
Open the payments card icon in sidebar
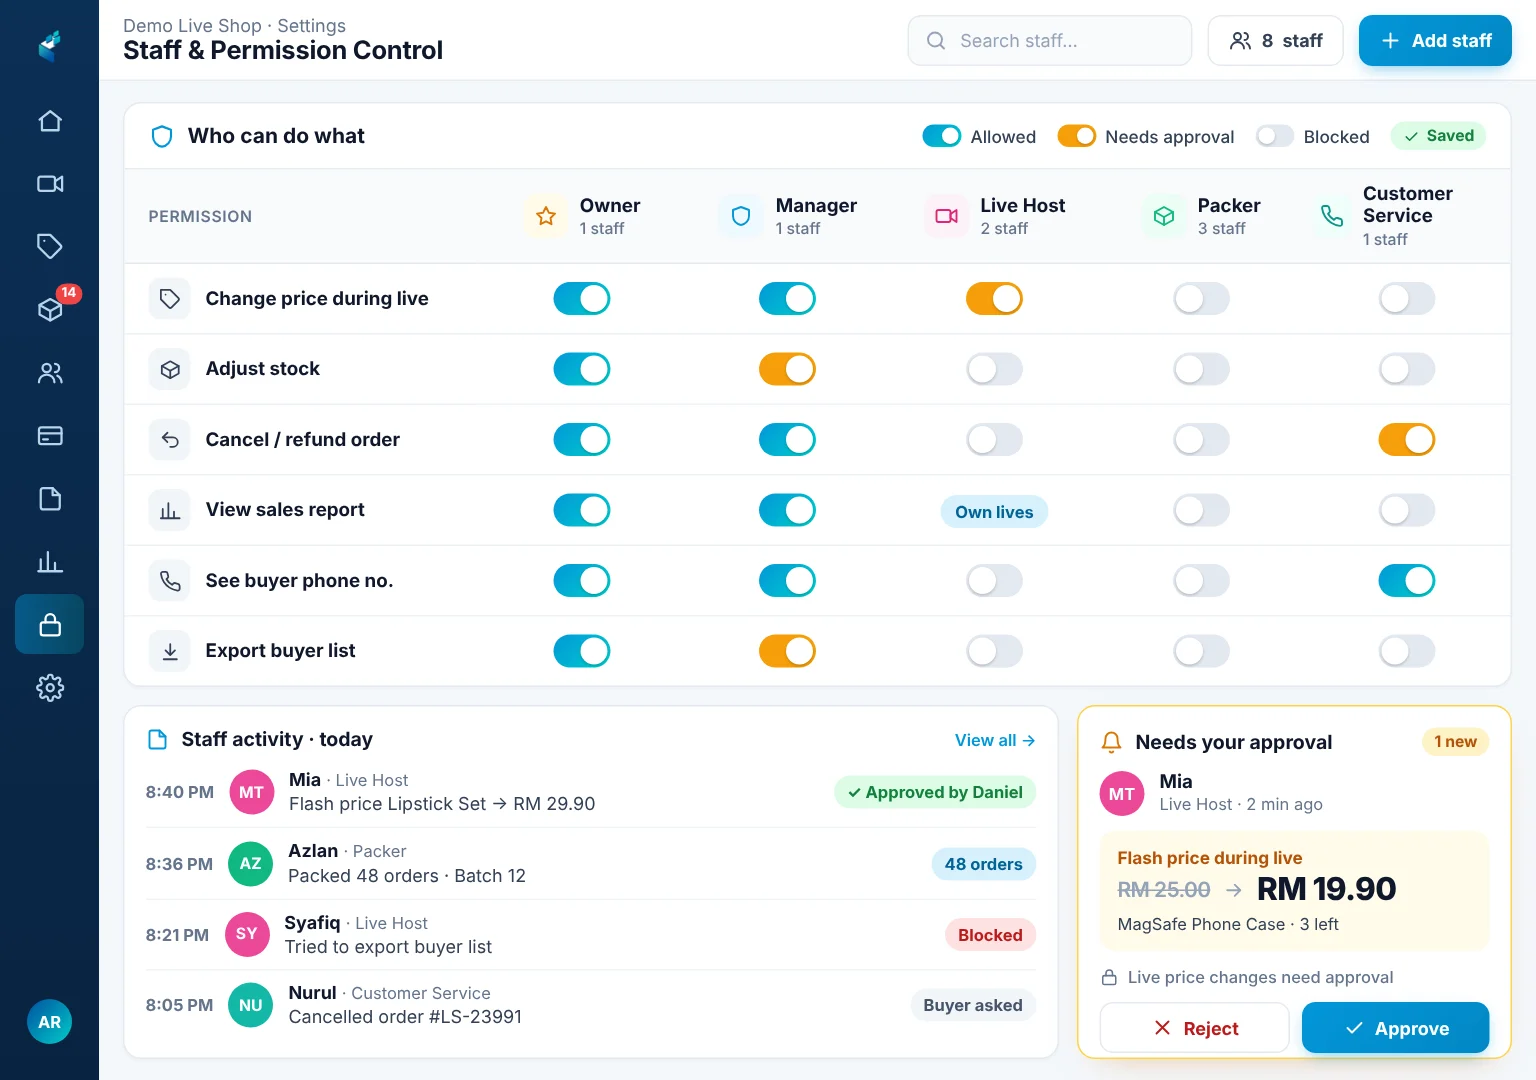pos(50,436)
